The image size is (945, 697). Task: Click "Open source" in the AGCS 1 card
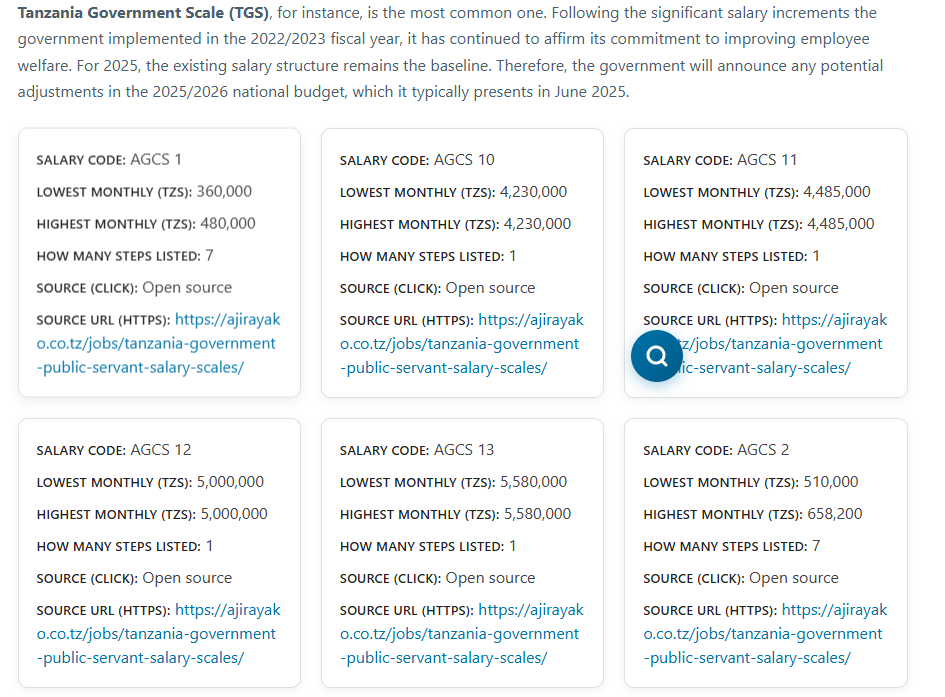tap(187, 288)
